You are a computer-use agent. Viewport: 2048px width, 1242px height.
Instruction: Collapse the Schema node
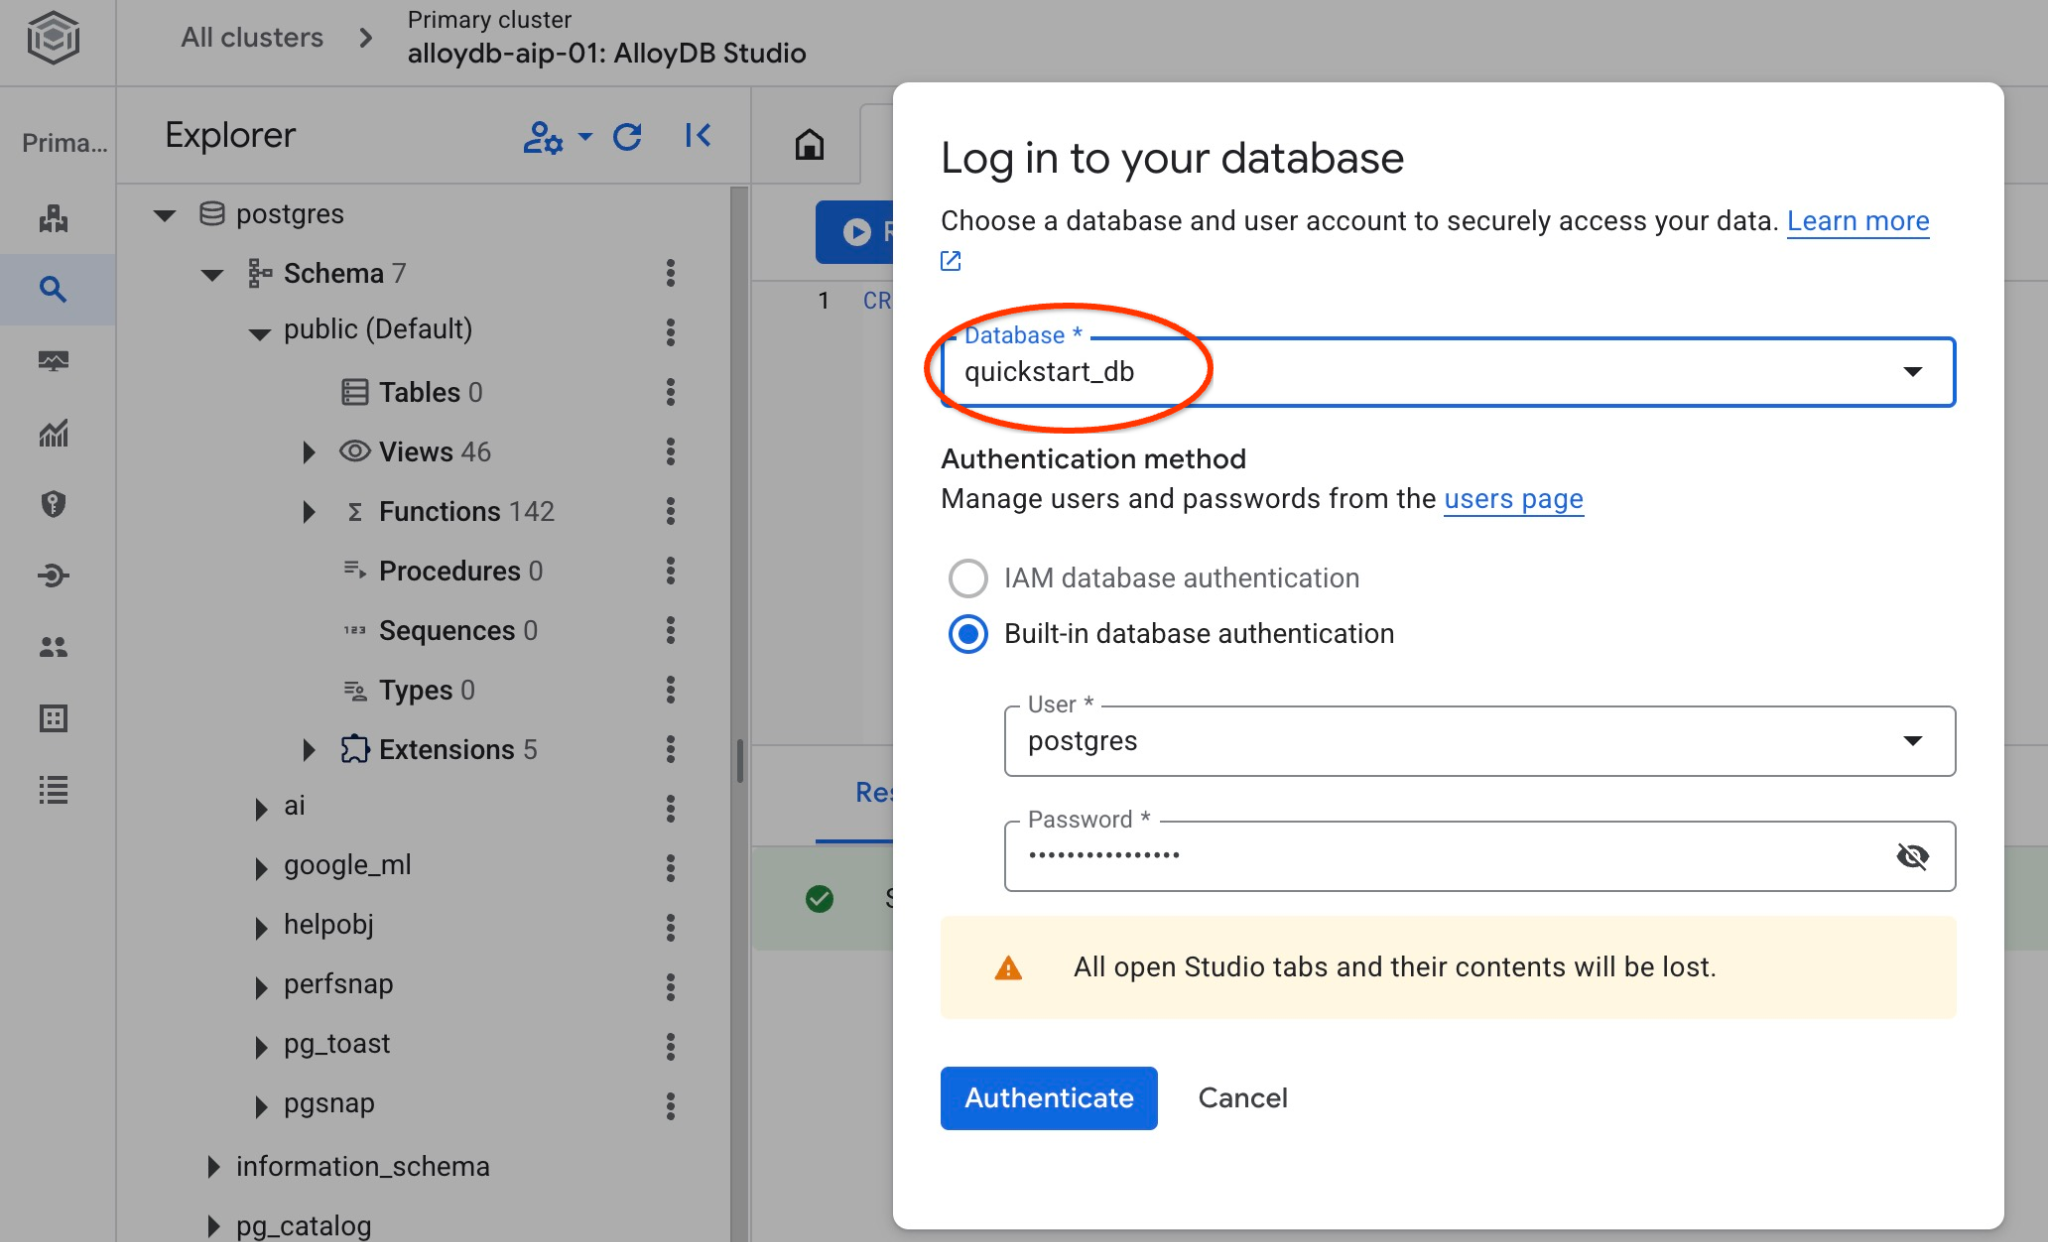(212, 274)
